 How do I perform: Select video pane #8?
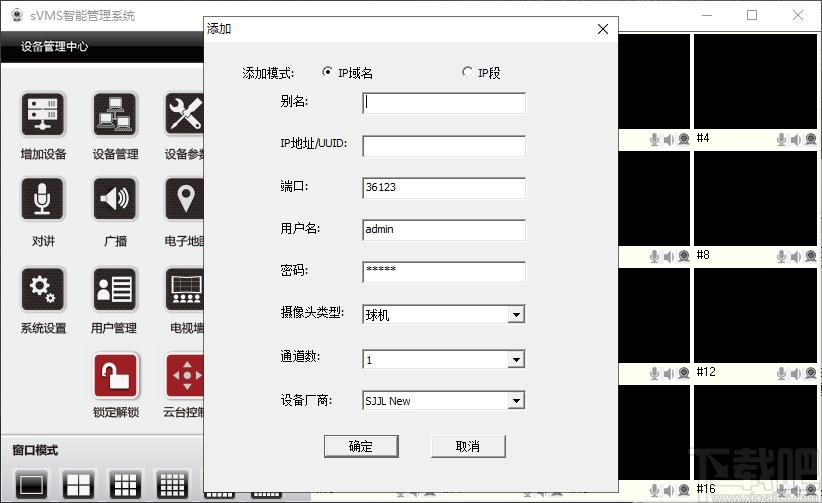[x=755, y=199]
